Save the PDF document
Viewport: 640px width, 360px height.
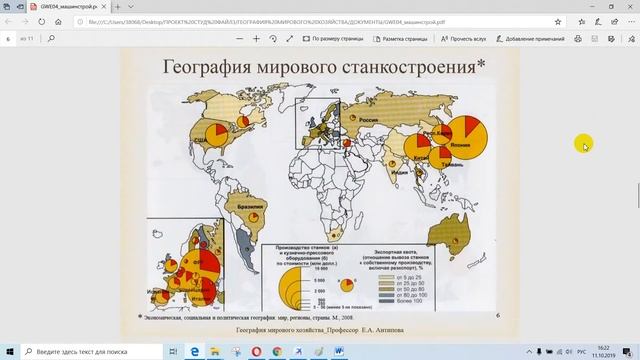[595, 39]
